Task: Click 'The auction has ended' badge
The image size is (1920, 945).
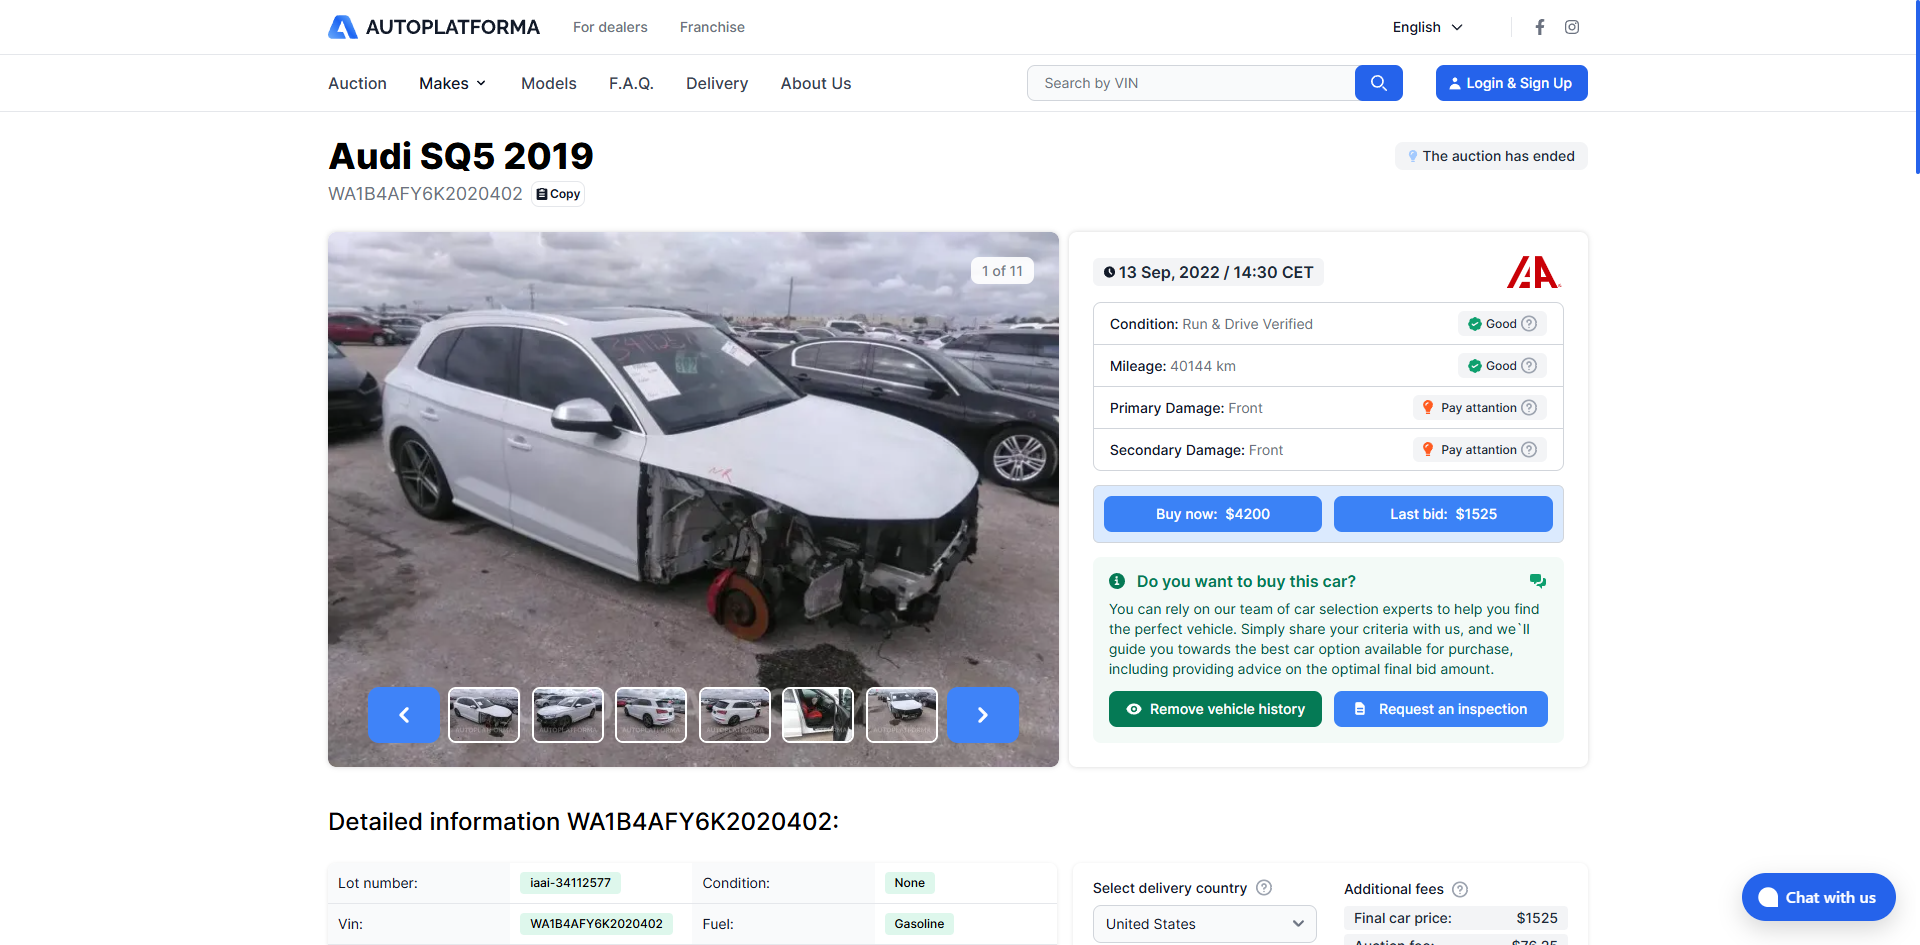Action: pyautogui.click(x=1491, y=156)
